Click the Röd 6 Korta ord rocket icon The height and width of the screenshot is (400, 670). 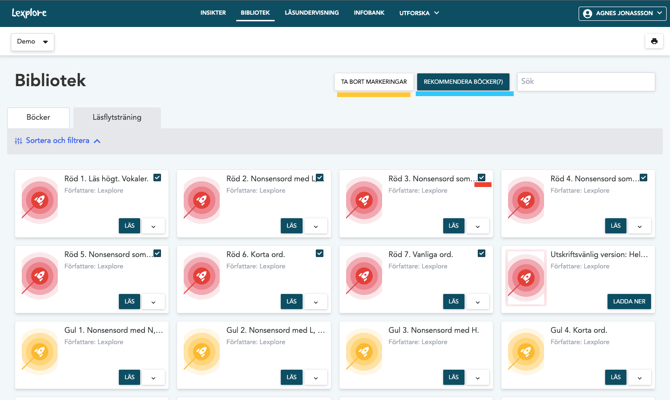[202, 276]
